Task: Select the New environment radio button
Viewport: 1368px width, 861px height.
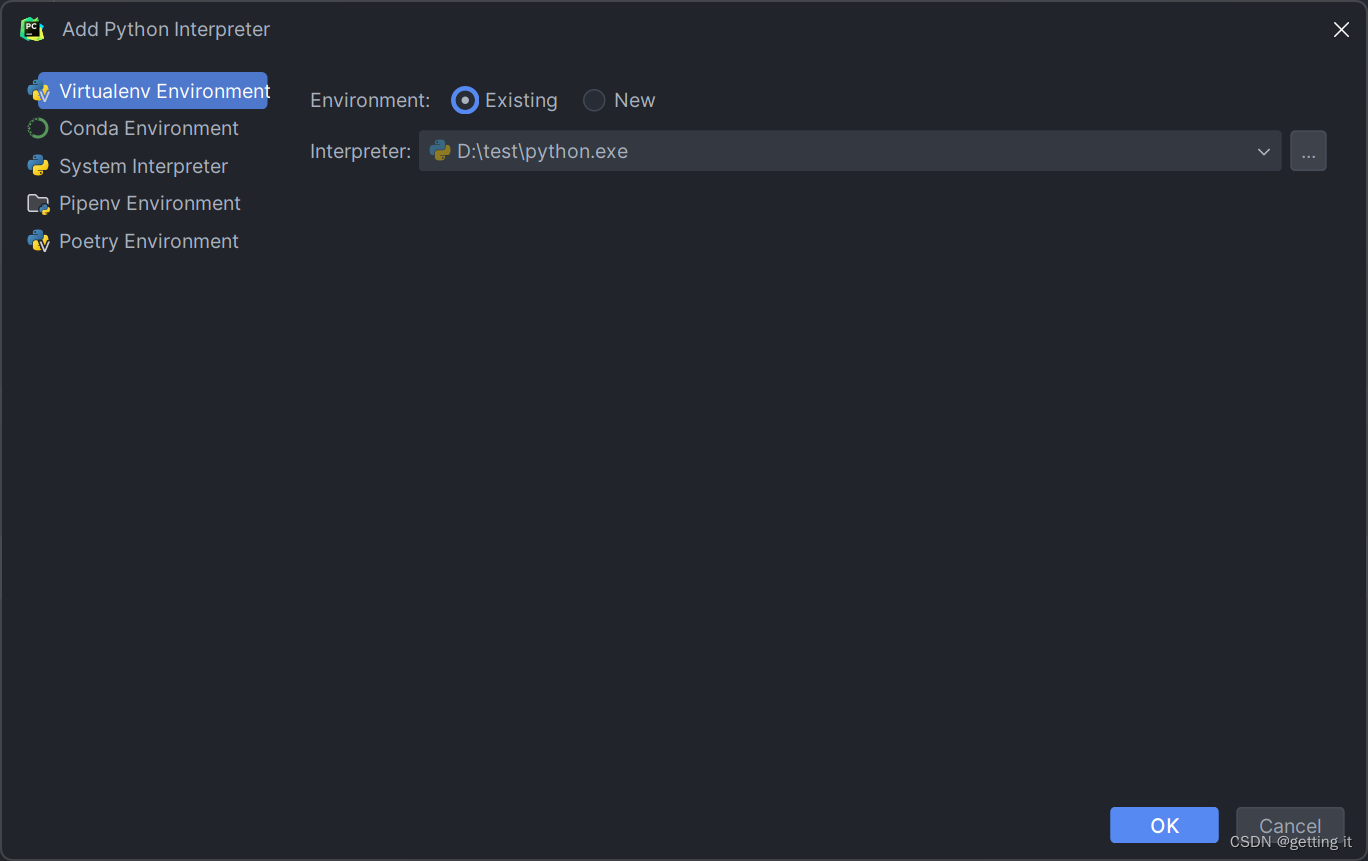Action: point(594,100)
